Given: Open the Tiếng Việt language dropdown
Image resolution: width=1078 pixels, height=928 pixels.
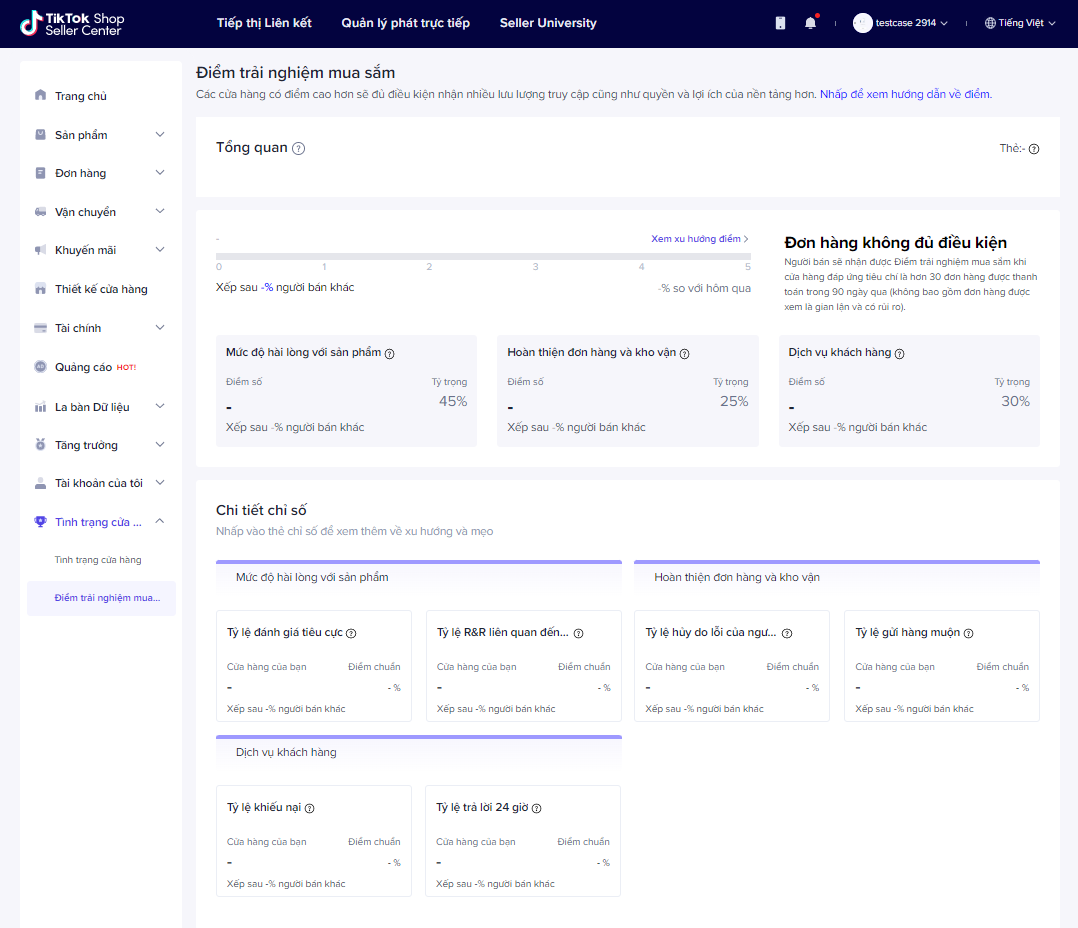Looking at the screenshot, I should point(1020,23).
